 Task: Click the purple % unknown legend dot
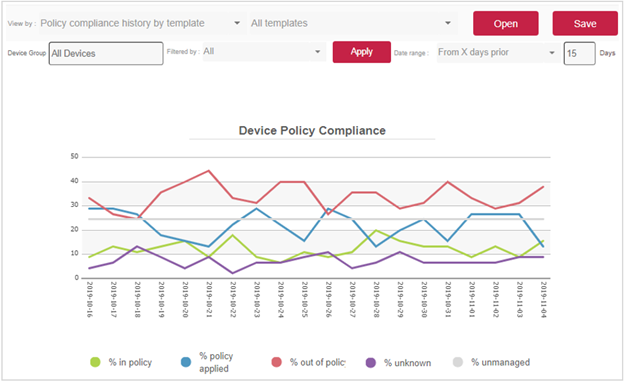(370, 363)
